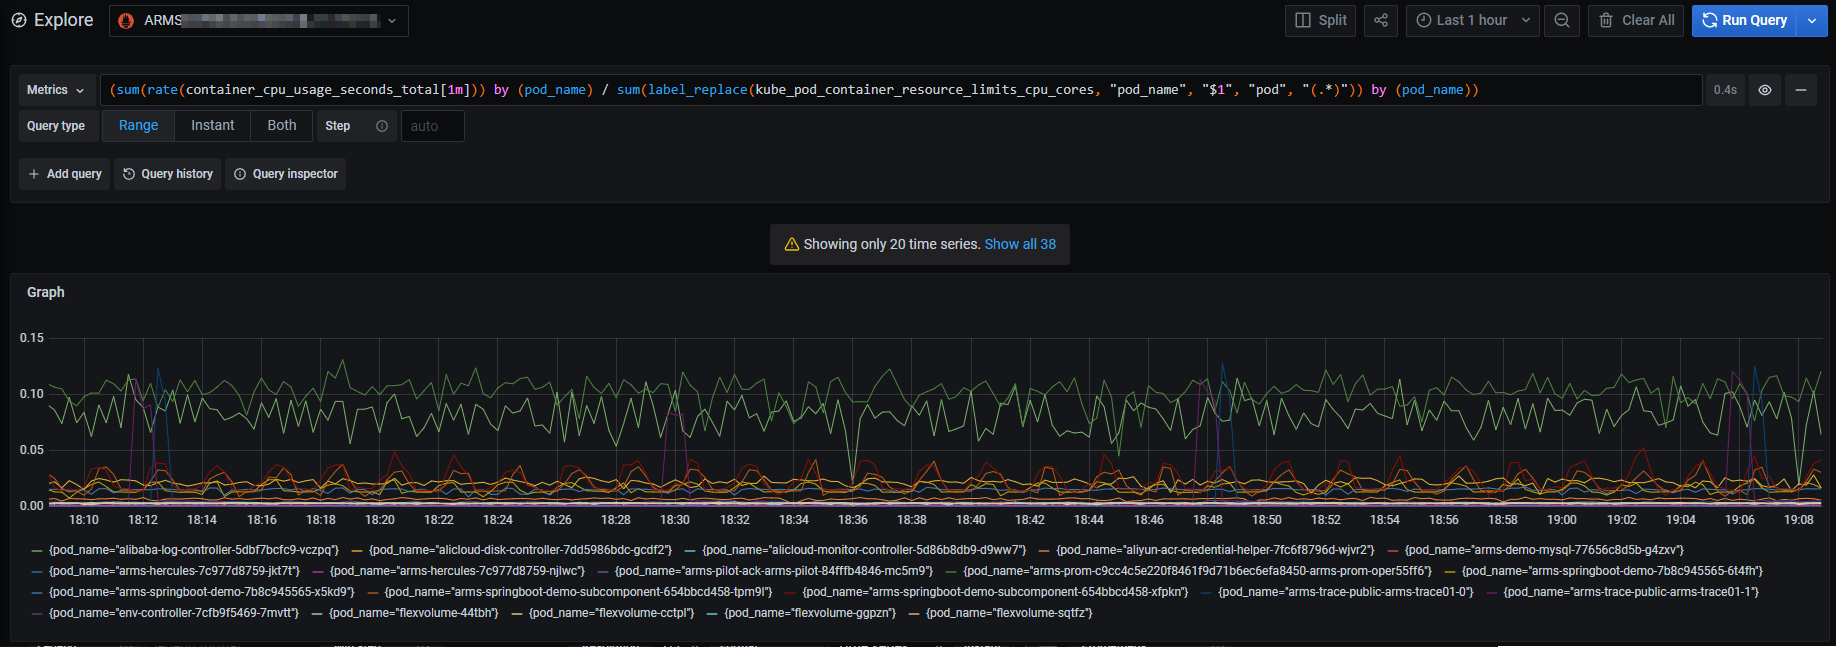Click the share link icon
This screenshot has height=647, width=1836.
pyautogui.click(x=1381, y=20)
